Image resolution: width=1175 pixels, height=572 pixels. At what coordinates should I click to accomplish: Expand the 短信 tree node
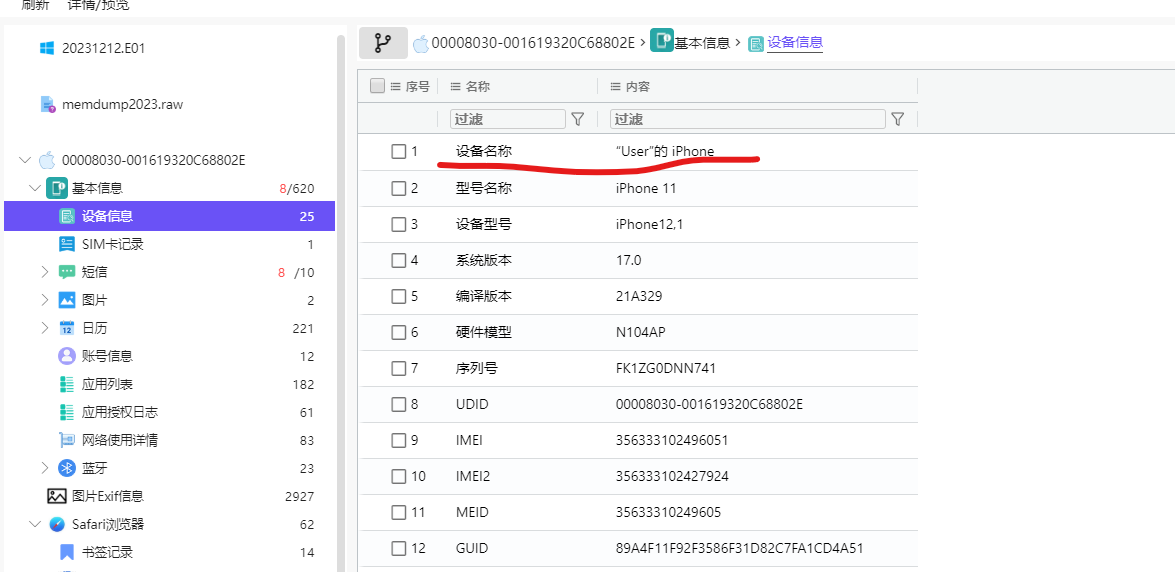[x=45, y=272]
